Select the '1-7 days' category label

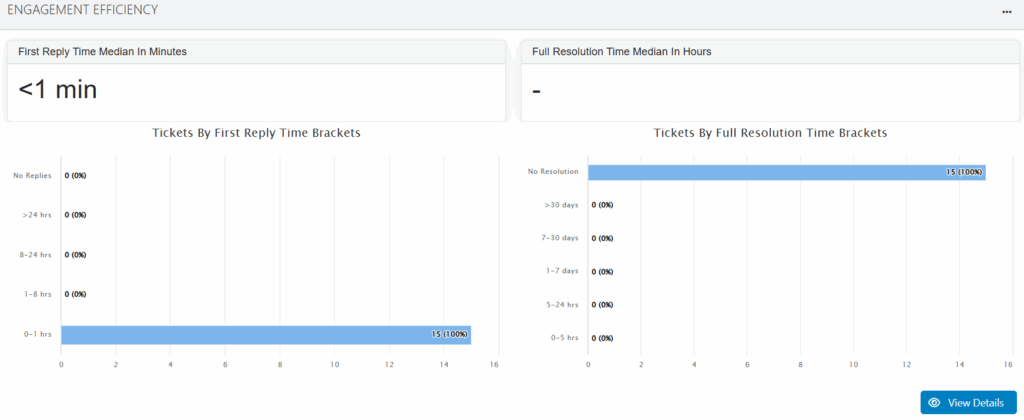(x=561, y=271)
